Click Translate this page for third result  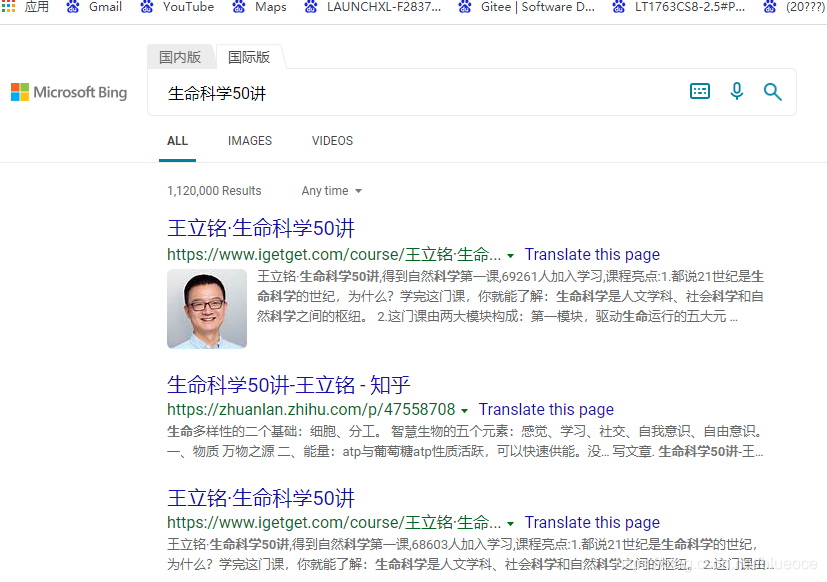click(592, 522)
